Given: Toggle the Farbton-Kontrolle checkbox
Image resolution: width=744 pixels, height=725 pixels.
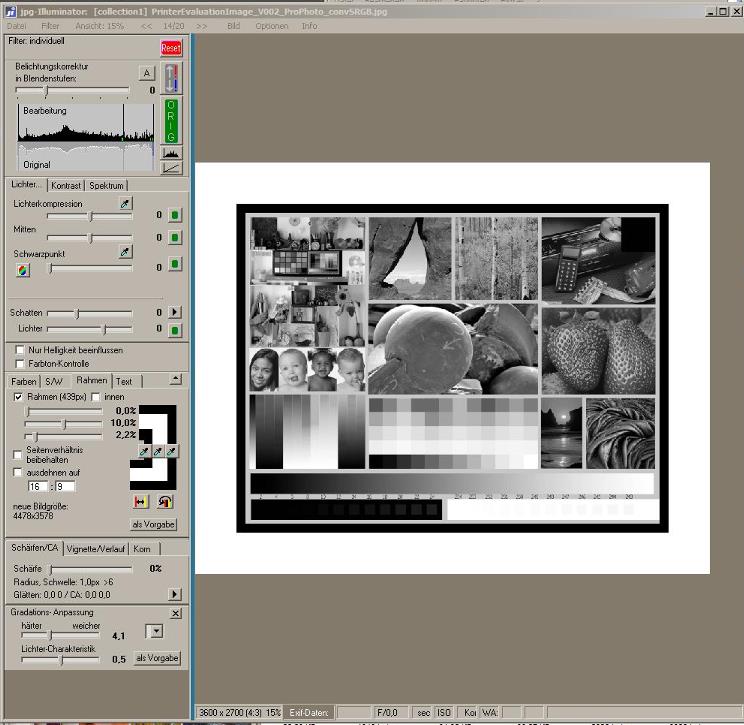Looking at the screenshot, I should [20, 364].
